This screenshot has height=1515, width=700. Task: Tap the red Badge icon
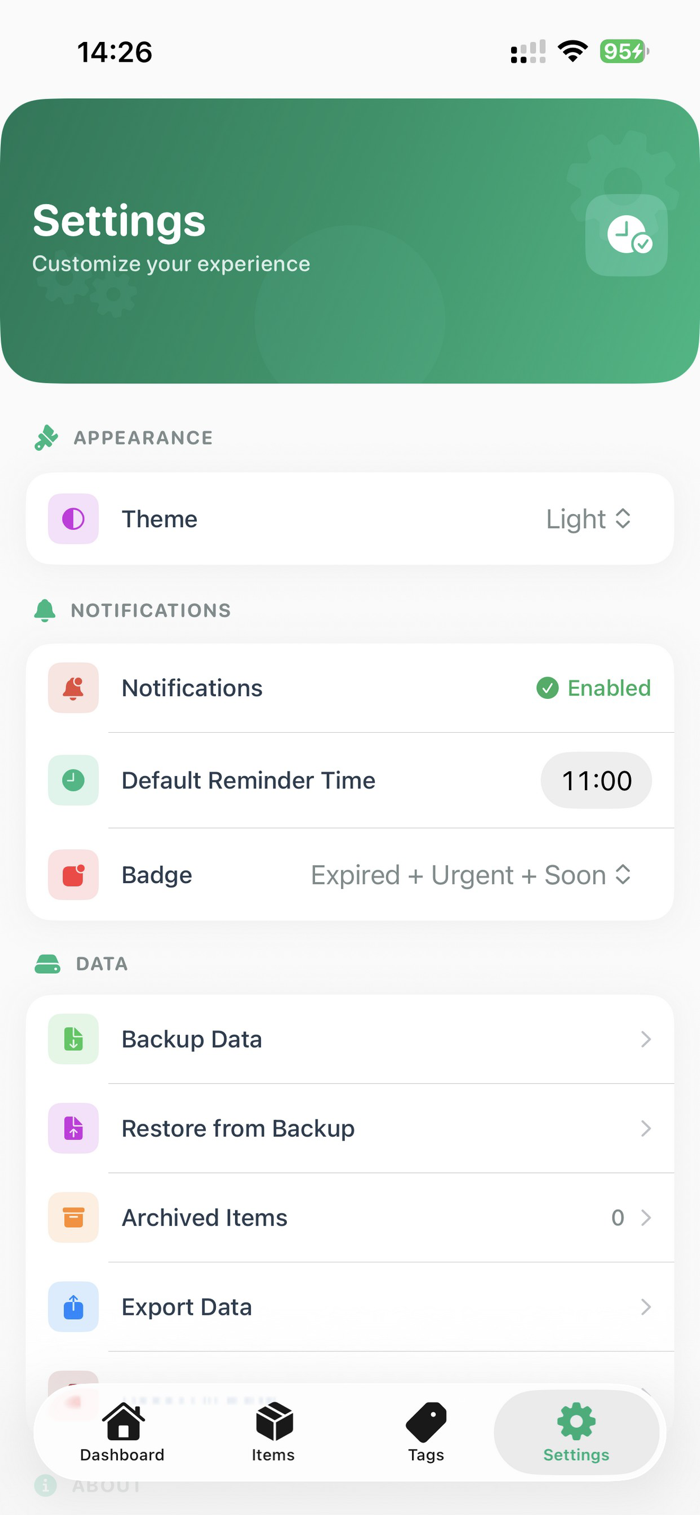(x=73, y=875)
